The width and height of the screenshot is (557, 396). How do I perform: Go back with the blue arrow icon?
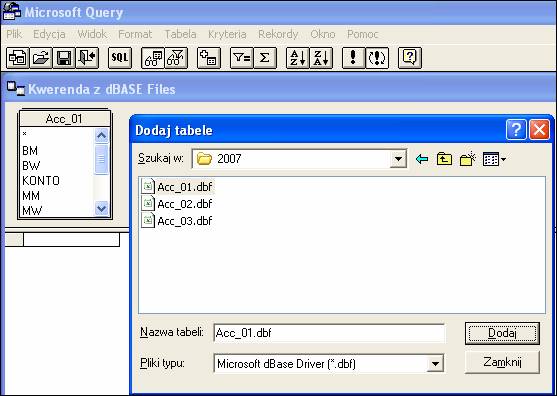pyautogui.click(x=422, y=159)
